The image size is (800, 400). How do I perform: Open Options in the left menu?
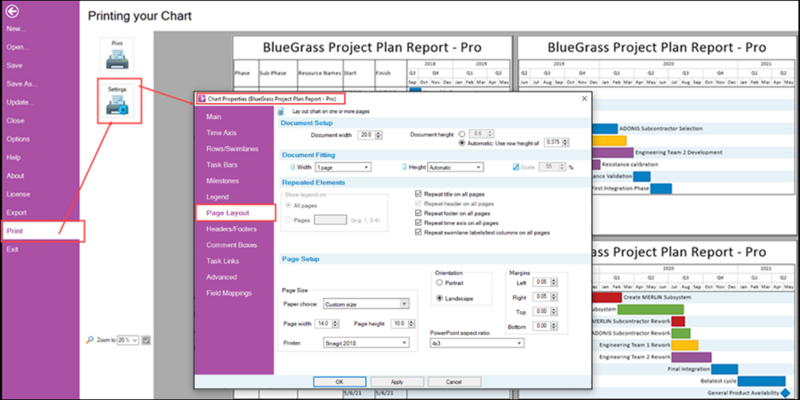point(18,139)
